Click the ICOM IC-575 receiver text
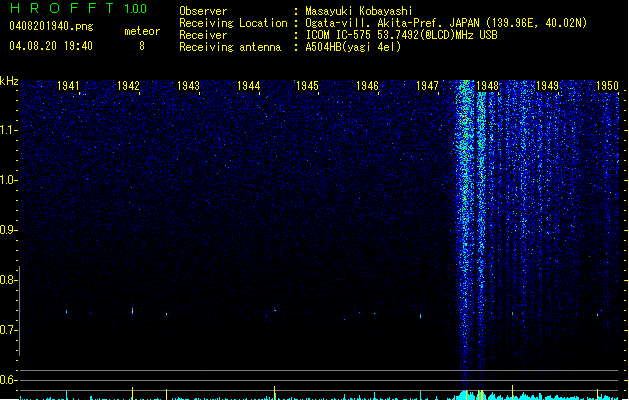The image size is (629, 400). (402, 35)
